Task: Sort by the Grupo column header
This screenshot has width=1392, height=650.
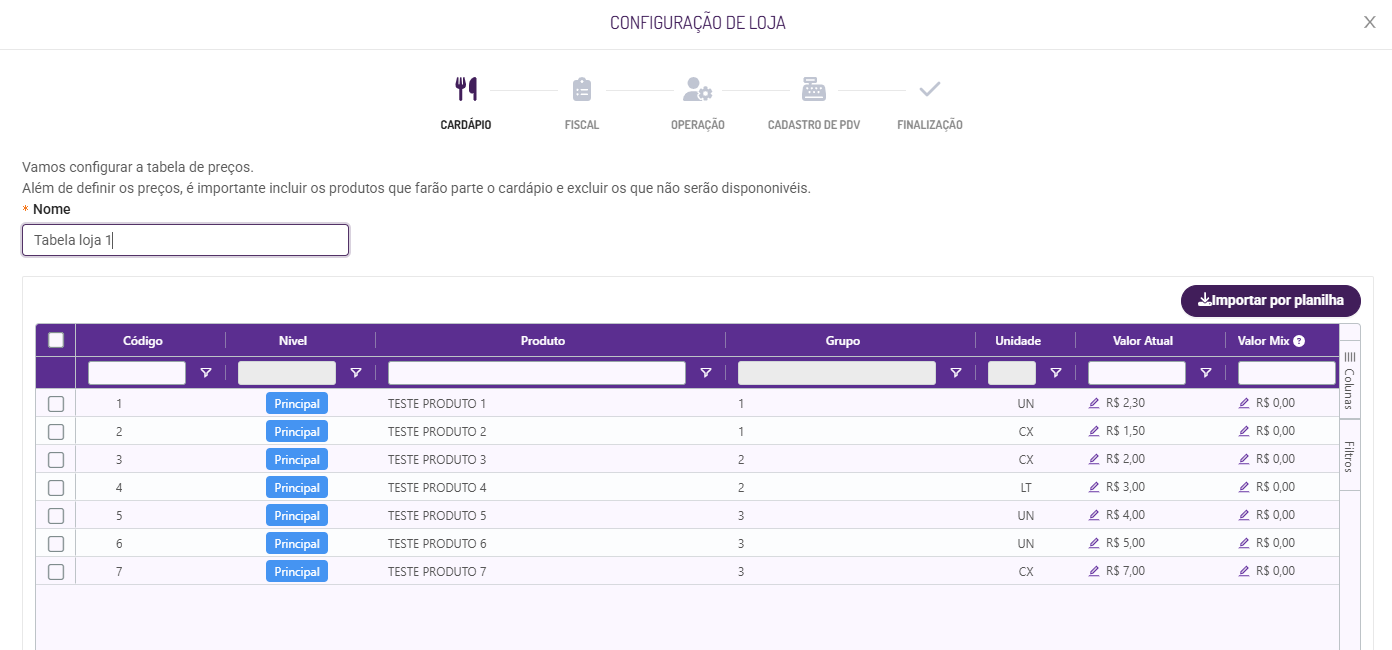Action: (841, 341)
